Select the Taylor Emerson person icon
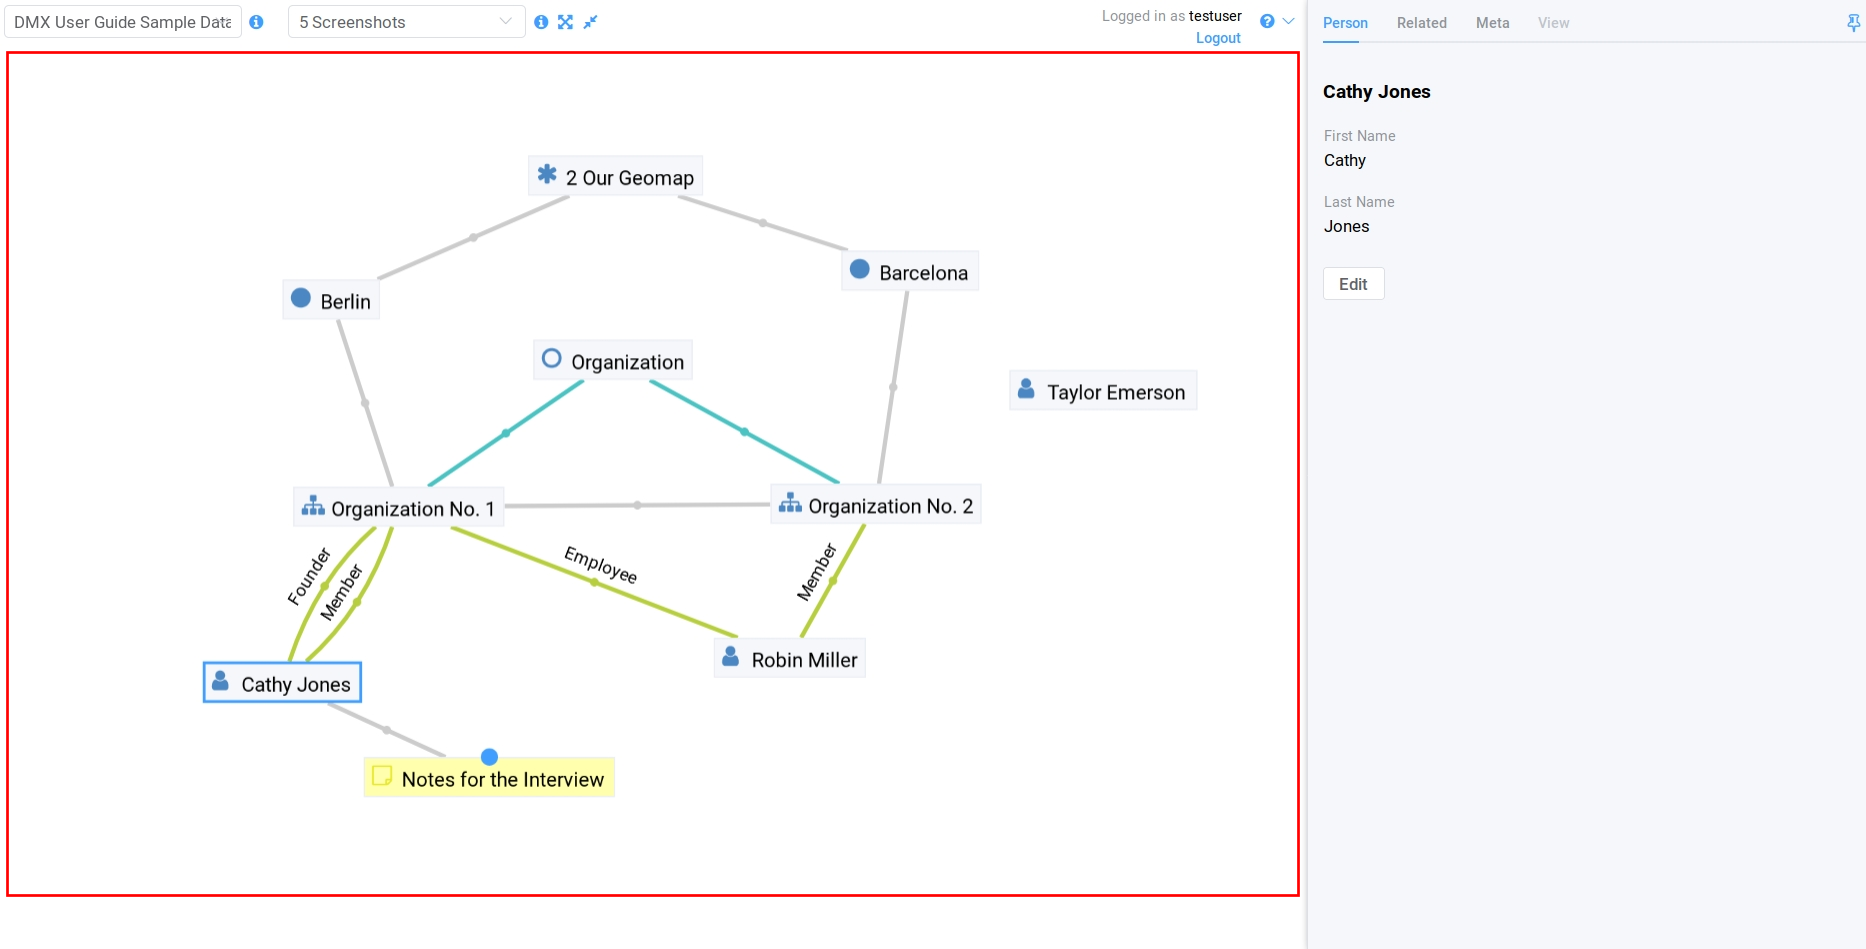This screenshot has height=949, width=1866. [1026, 390]
